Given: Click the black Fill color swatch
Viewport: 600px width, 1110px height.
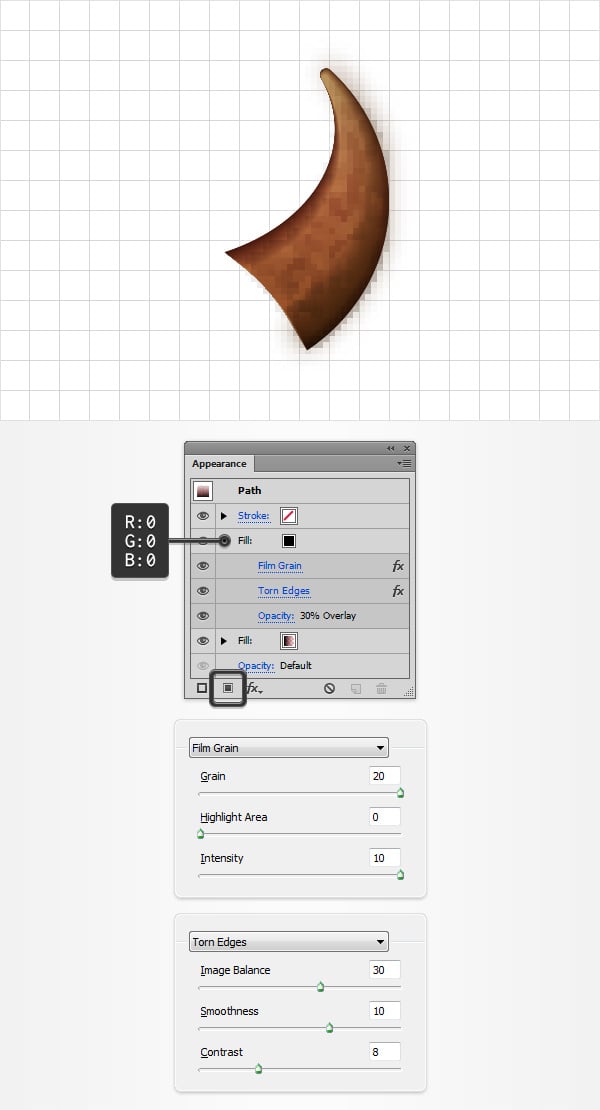Looking at the screenshot, I should [289, 541].
